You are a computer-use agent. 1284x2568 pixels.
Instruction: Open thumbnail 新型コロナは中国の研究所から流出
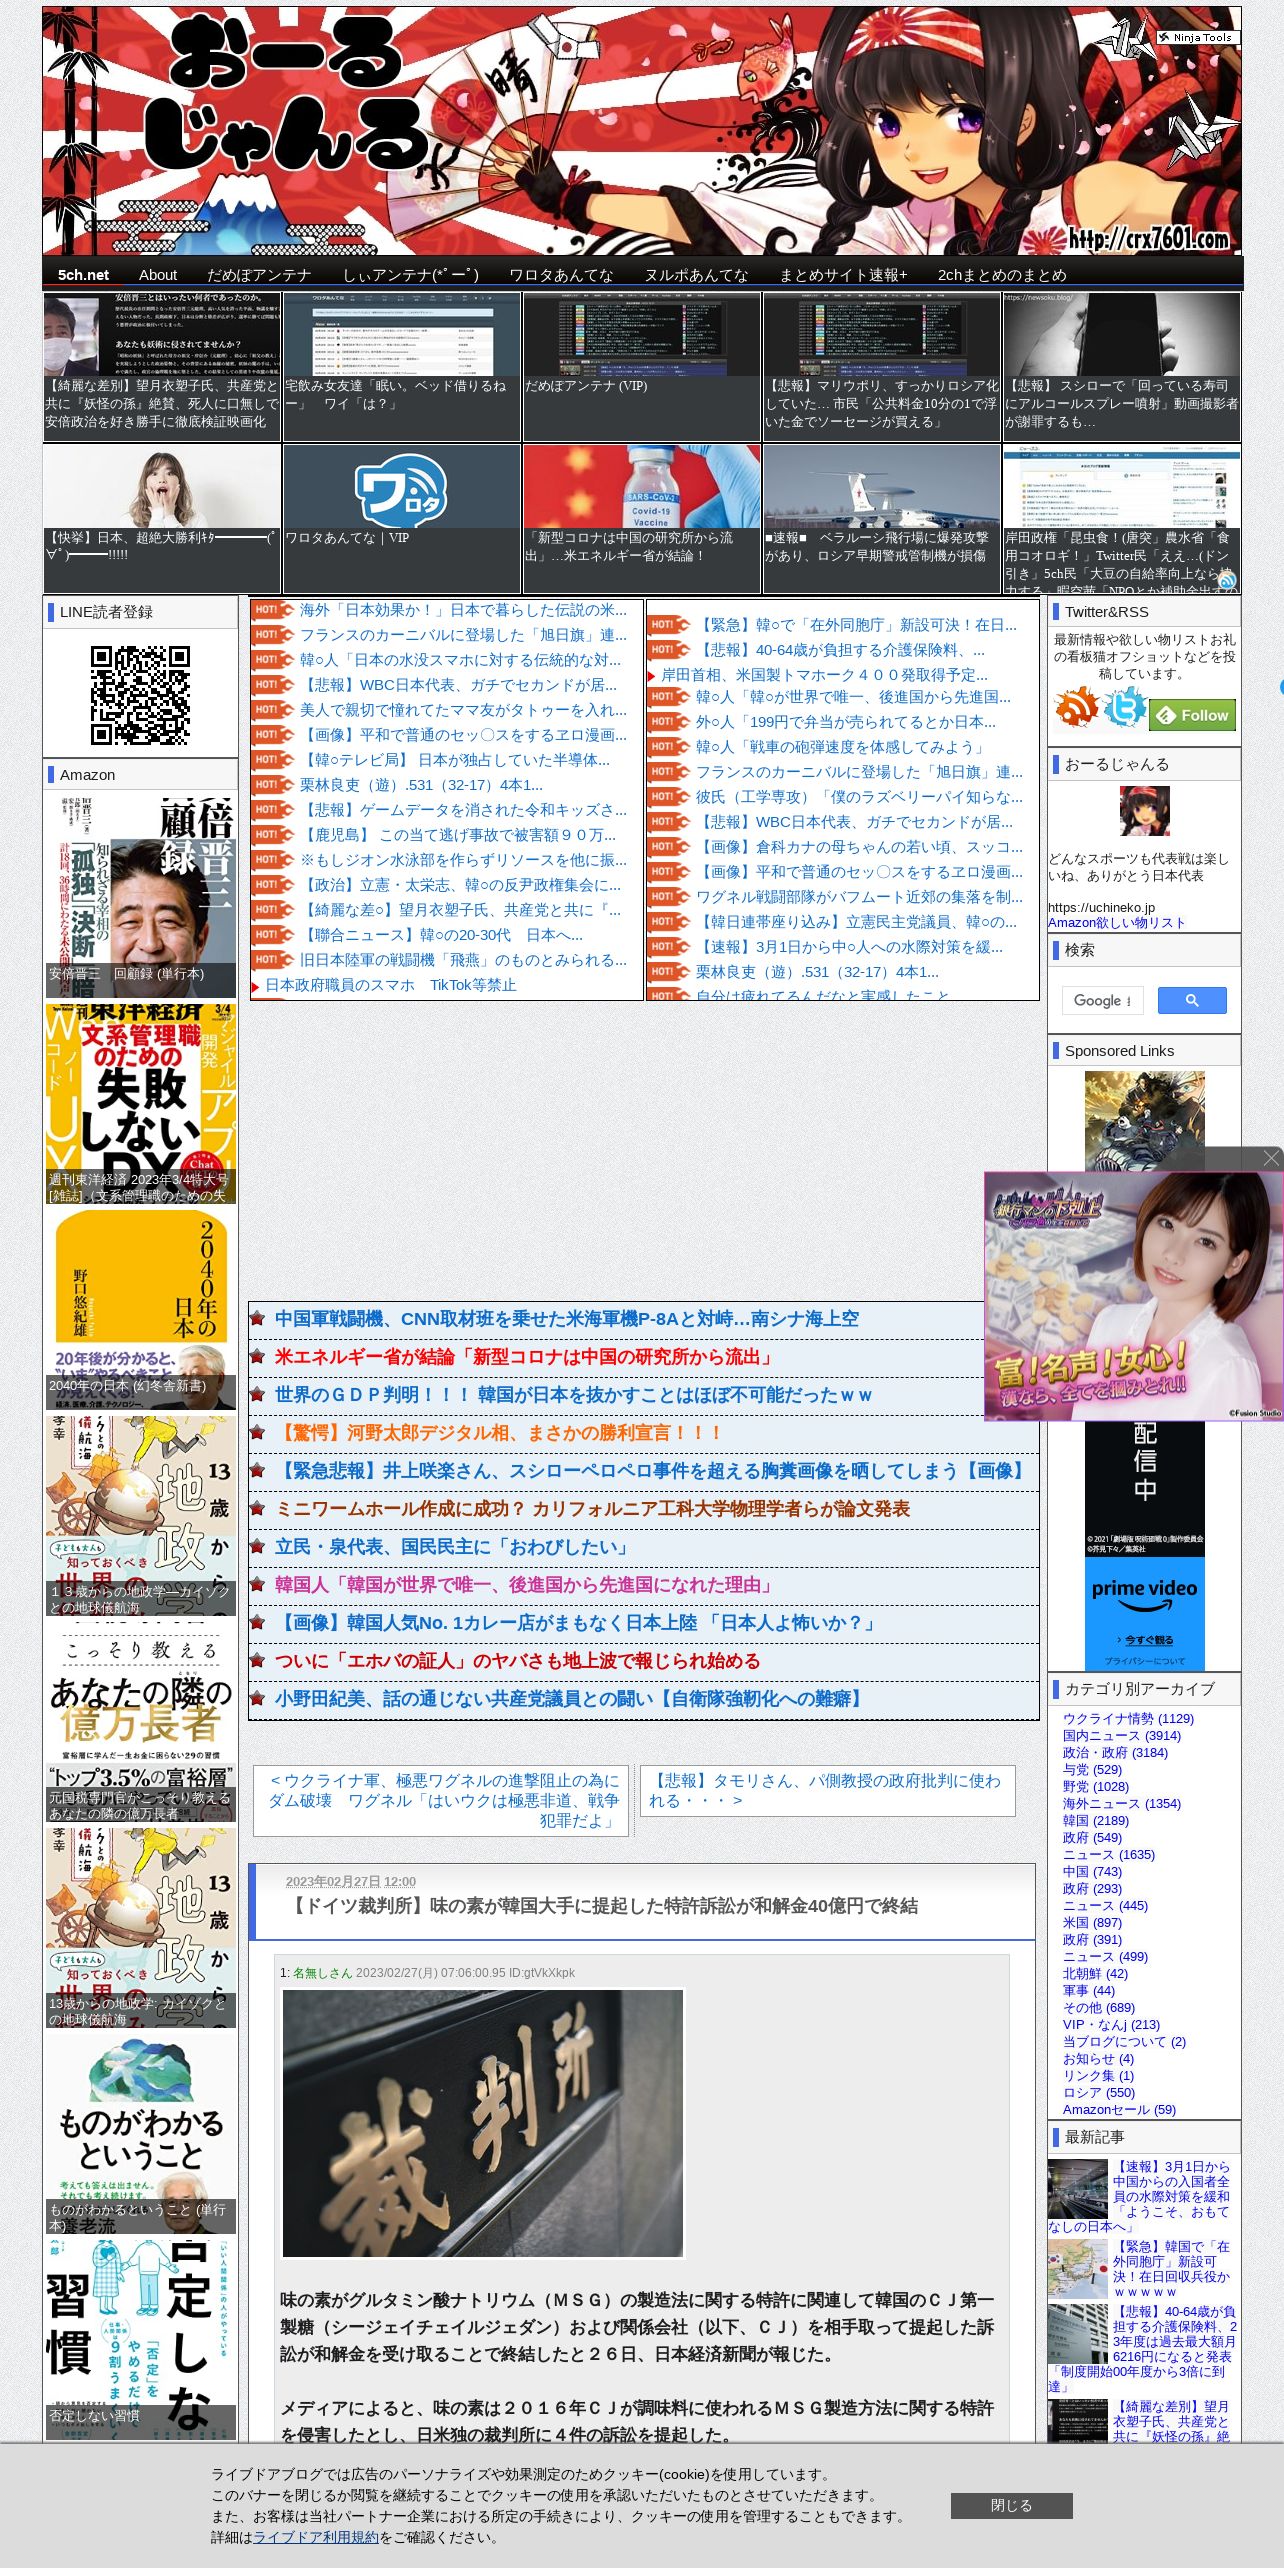(642, 518)
